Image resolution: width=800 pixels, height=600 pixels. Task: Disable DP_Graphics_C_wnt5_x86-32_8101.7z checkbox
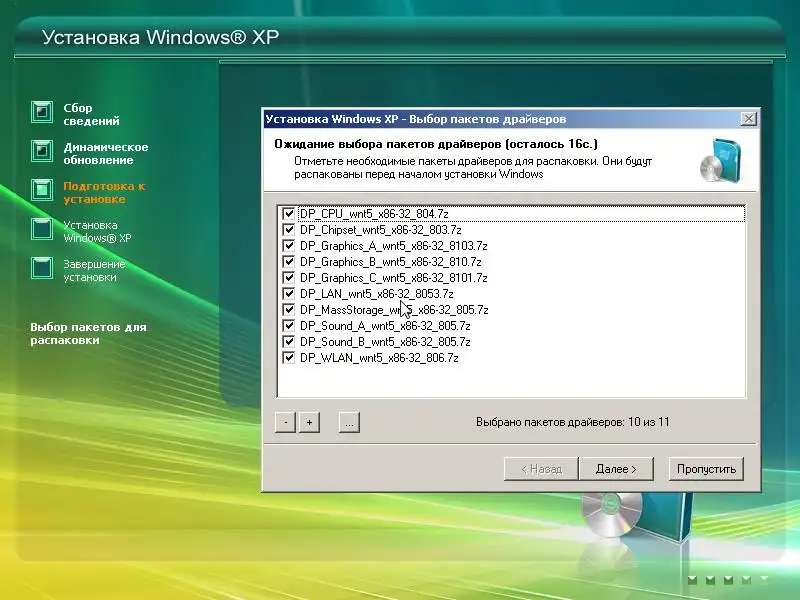coord(288,278)
